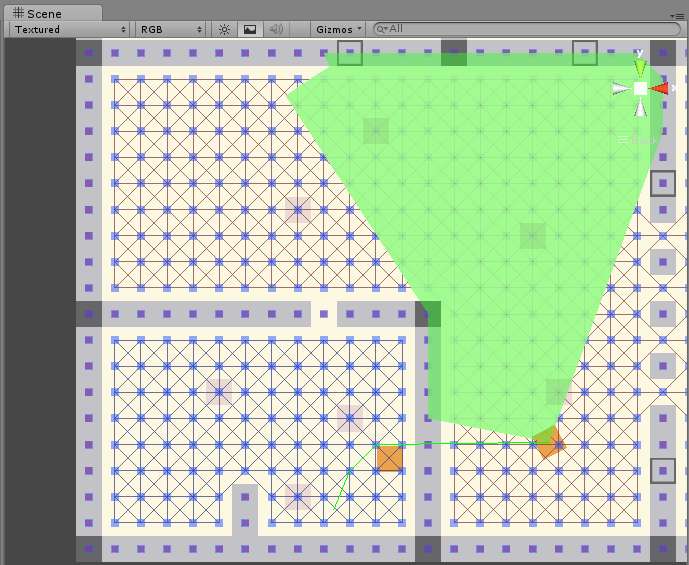Screen dimensions: 689x565
Task: Toggle the game overlay image button
Action: click(250, 29)
